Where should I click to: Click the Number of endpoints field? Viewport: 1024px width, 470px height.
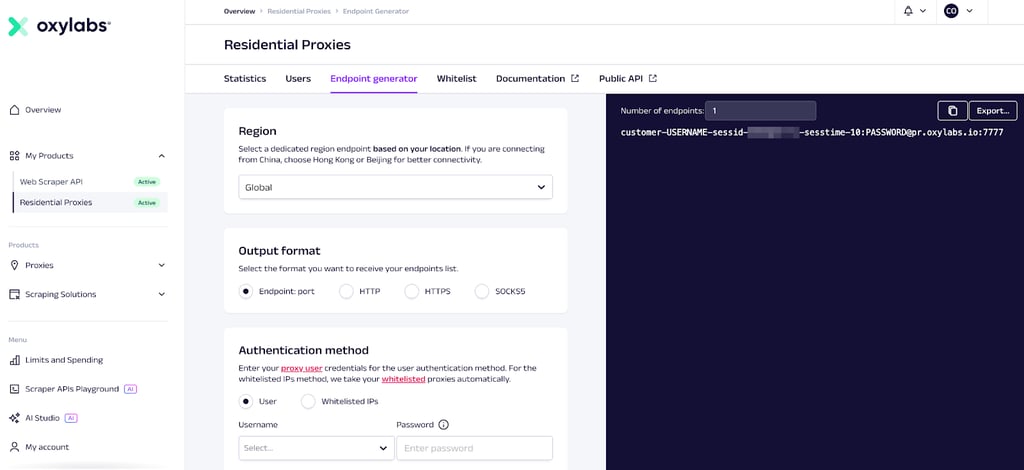[761, 111]
